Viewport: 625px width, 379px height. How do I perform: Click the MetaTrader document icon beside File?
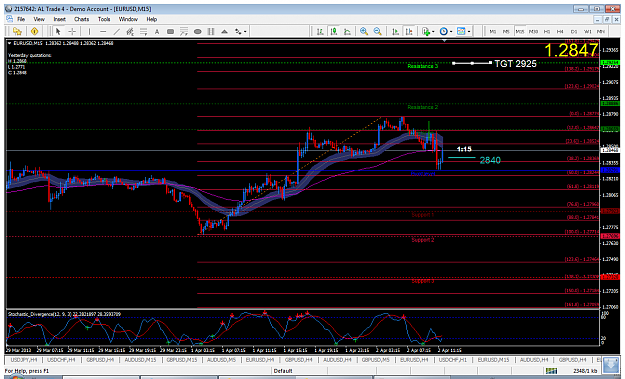pyautogui.click(x=9, y=19)
